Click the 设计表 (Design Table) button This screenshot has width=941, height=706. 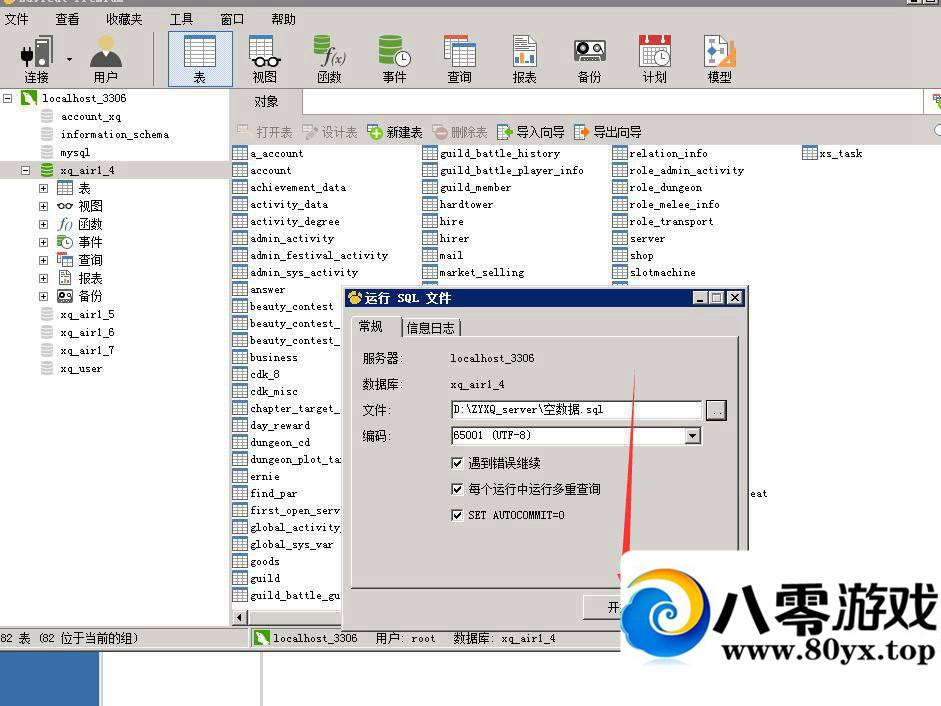pyautogui.click(x=329, y=132)
